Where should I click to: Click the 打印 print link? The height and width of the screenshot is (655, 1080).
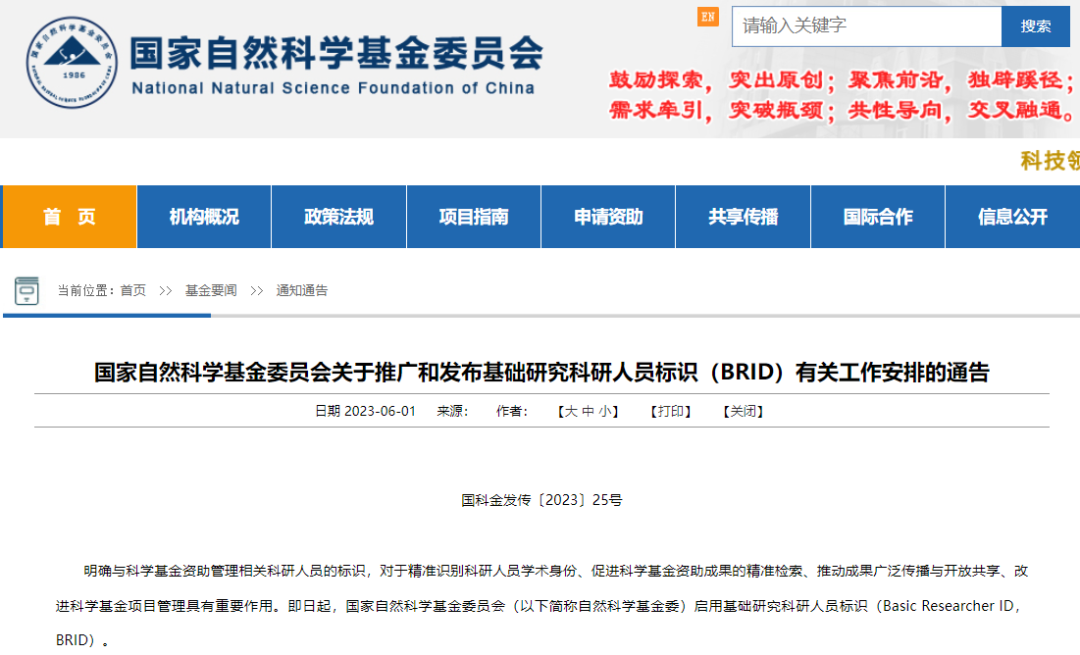click(670, 411)
